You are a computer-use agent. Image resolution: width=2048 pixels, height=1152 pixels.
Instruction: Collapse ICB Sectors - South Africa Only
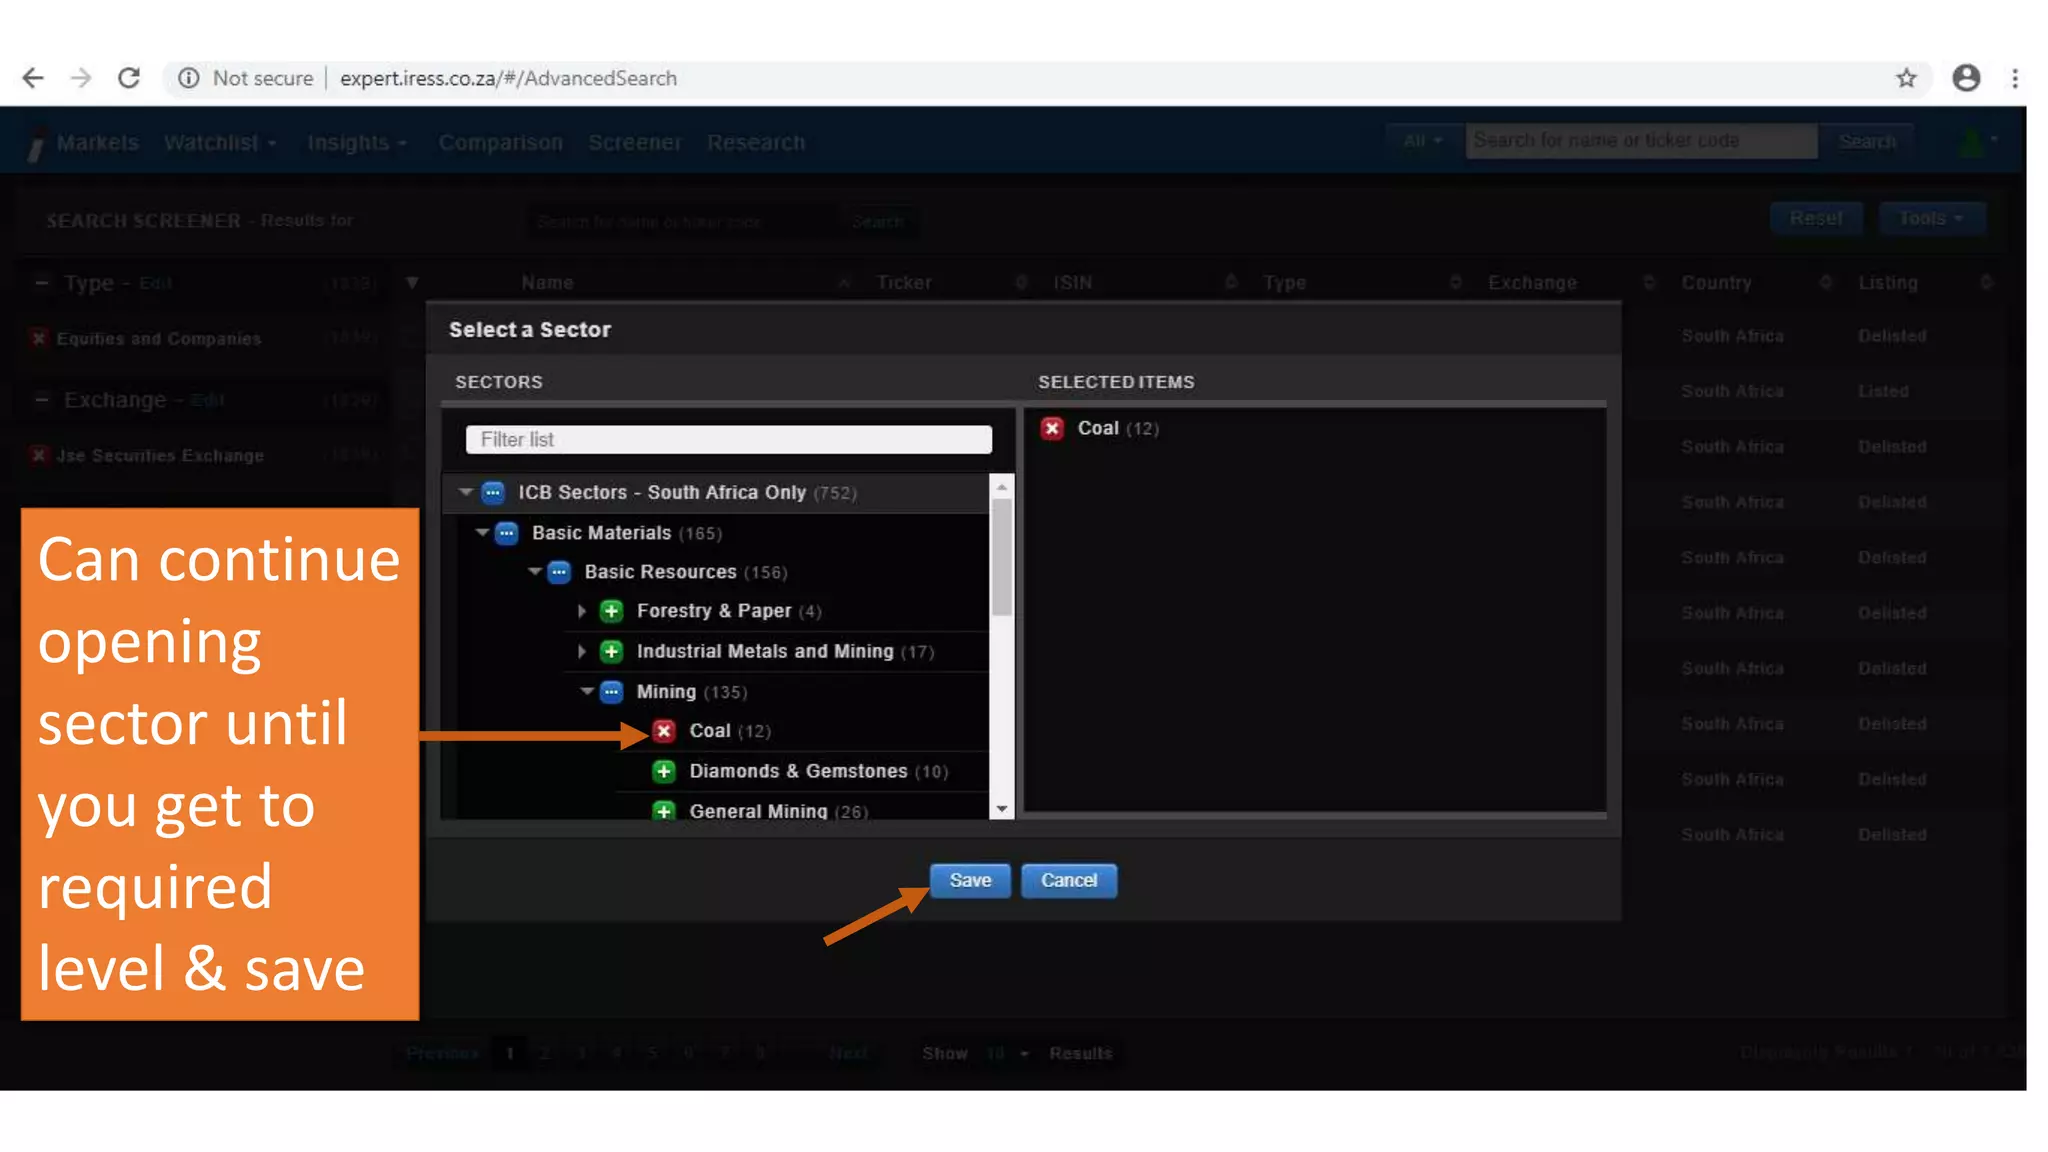[466, 492]
